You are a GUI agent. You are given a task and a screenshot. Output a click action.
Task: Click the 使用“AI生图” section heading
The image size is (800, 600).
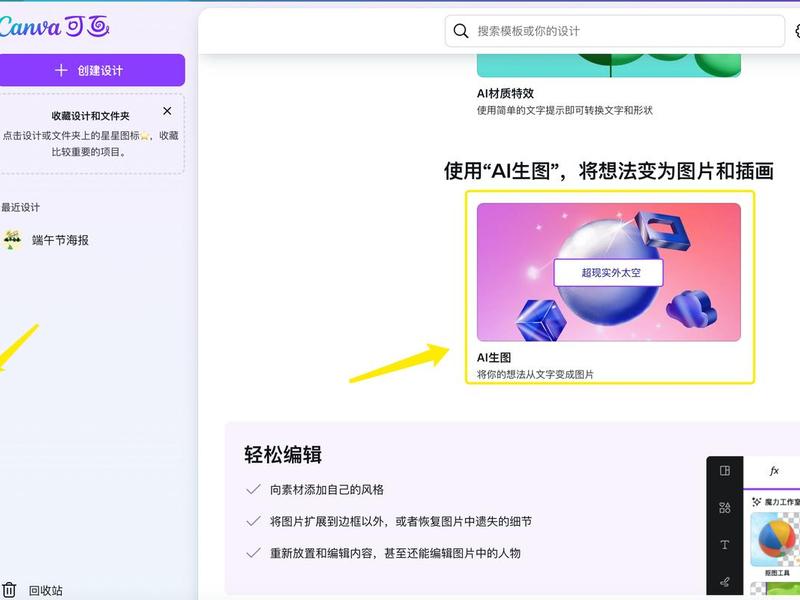(608, 171)
